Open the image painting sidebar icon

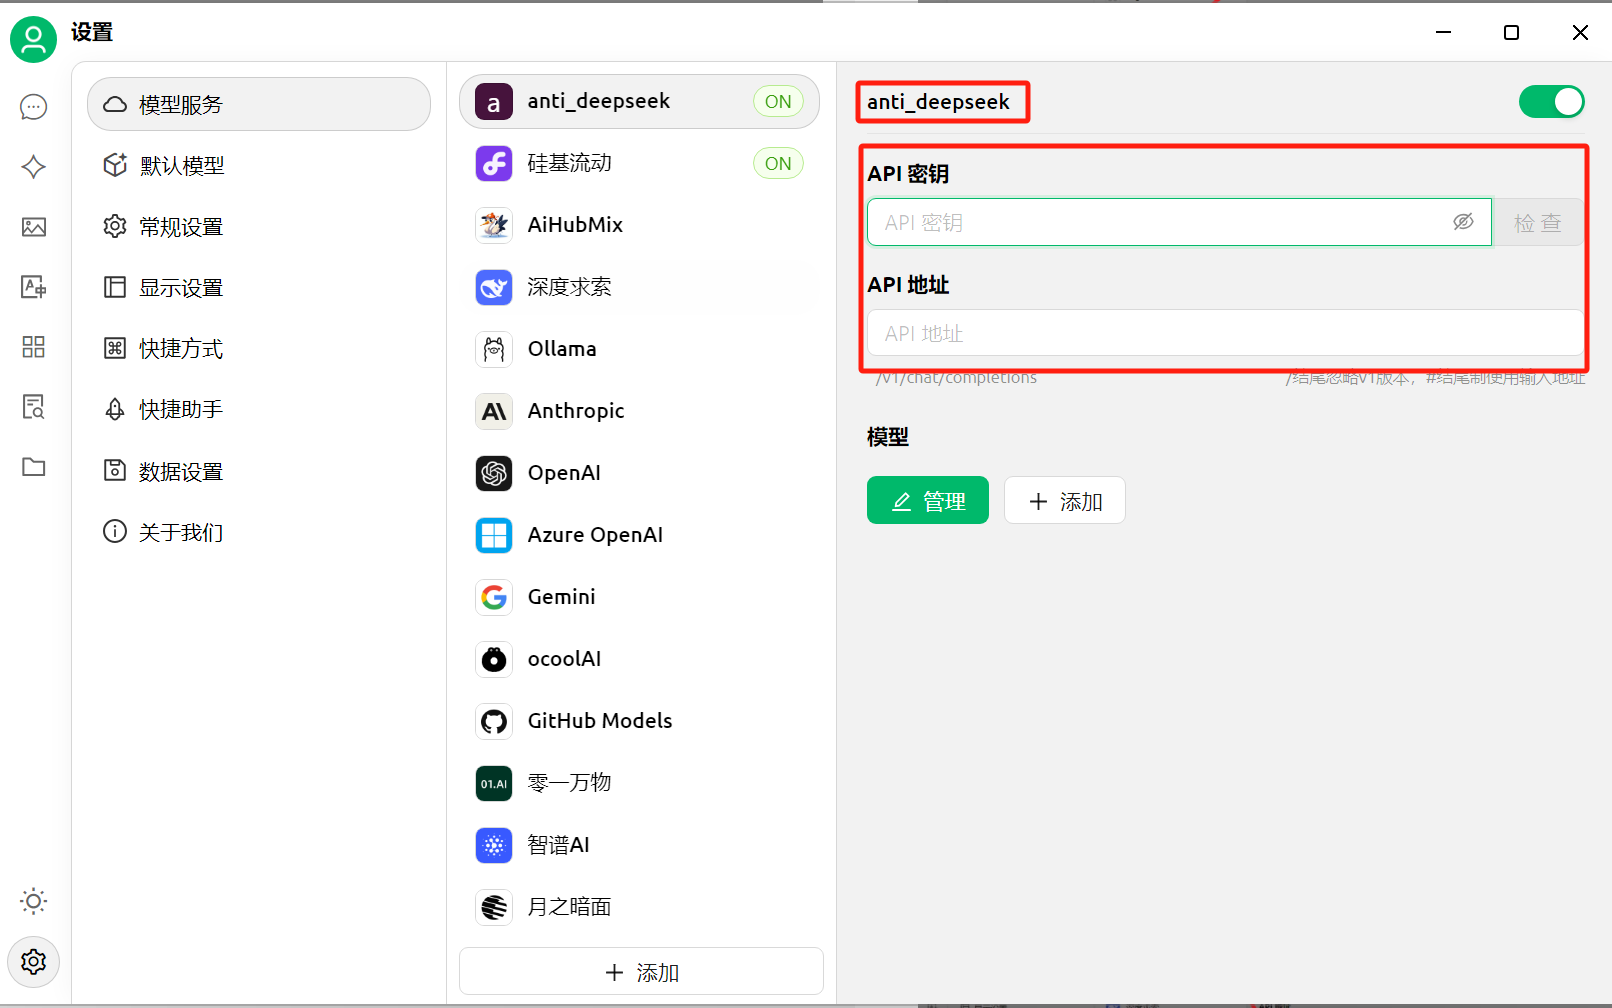[x=34, y=227]
